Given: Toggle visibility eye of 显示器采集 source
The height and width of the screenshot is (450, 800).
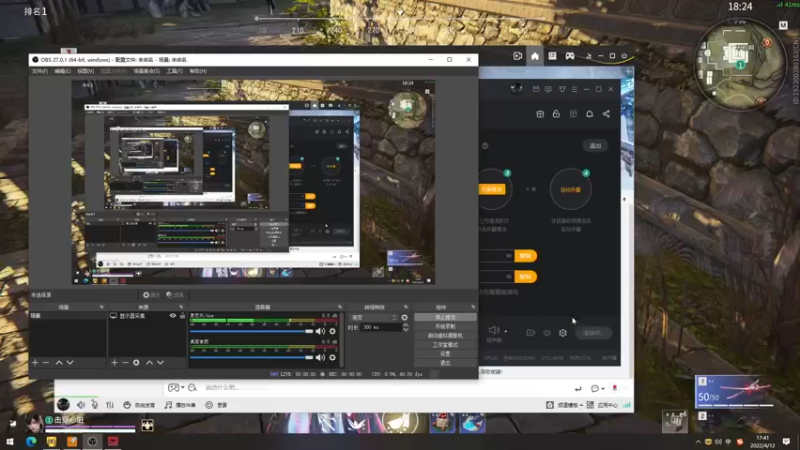Looking at the screenshot, I should click(x=173, y=316).
